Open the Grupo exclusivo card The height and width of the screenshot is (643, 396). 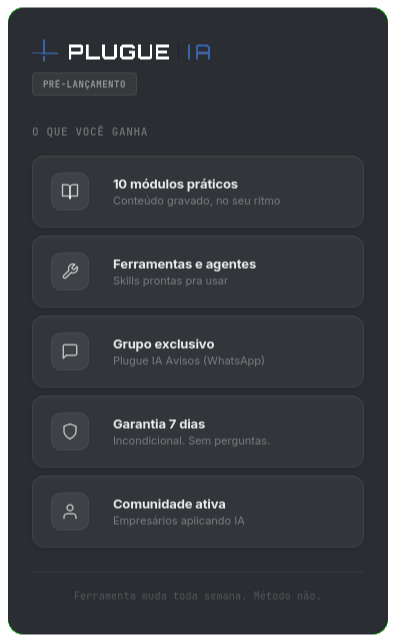tap(198, 351)
